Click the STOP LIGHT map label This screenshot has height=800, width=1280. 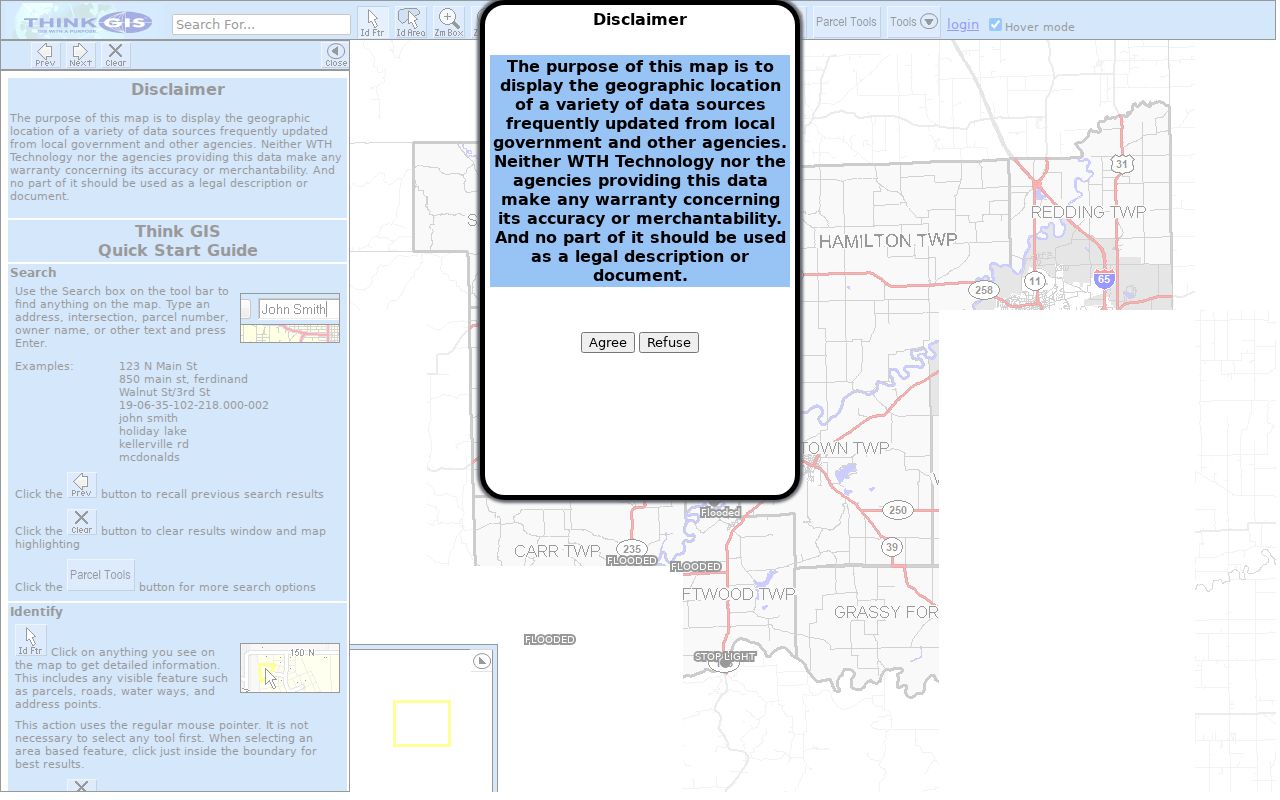(725, 657)
